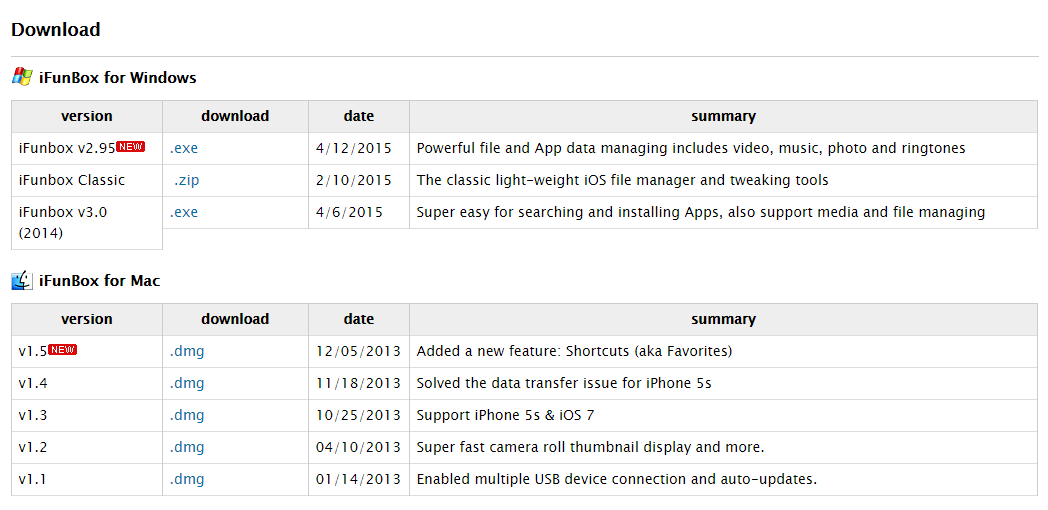Download the Mac v1.1 .dmg file
The height and width of the screenshot is (510, 1048).
tap(187, 479)
